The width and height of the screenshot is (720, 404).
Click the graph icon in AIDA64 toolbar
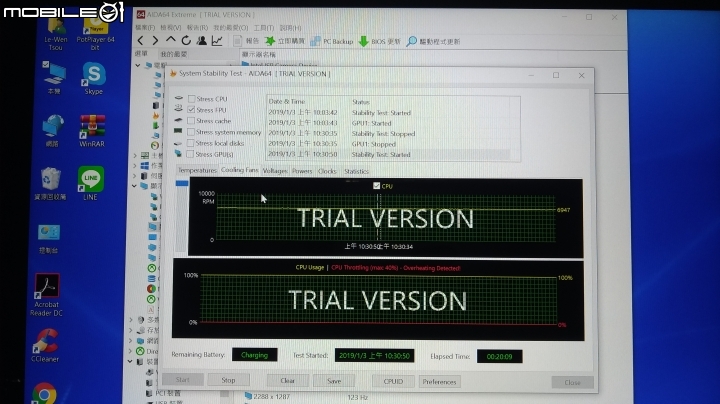pyautogui.click(x=217, y=41)
